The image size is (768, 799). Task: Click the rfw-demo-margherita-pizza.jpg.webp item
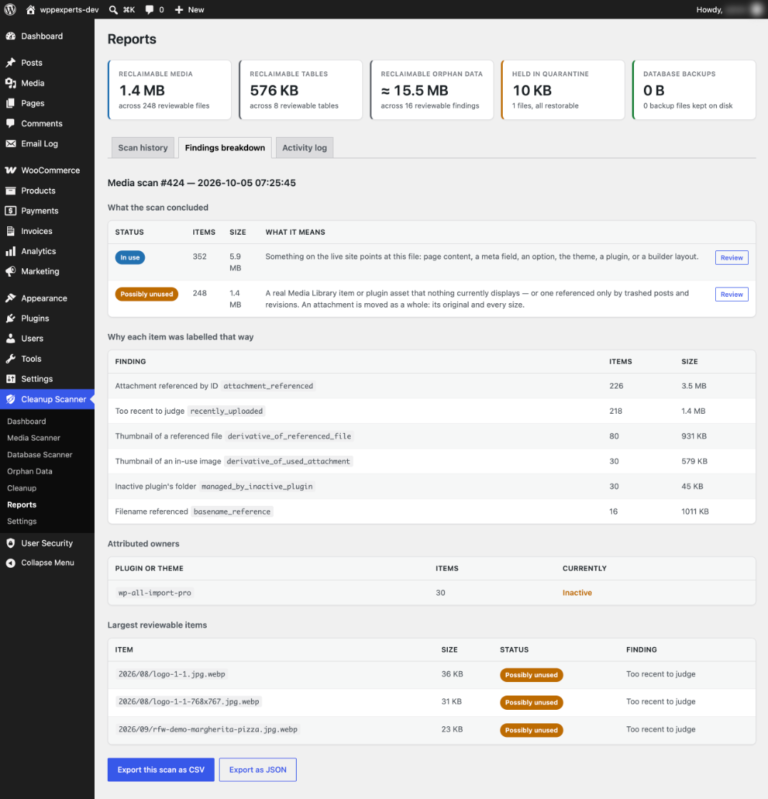207,729
